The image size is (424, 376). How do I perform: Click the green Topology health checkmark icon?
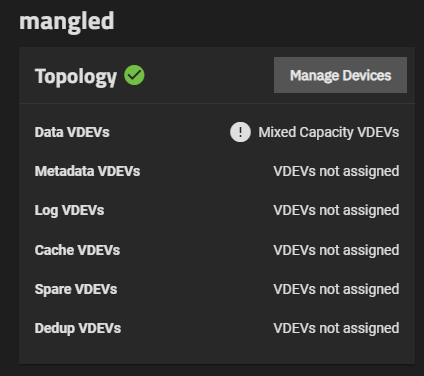[x=134, y=75]
